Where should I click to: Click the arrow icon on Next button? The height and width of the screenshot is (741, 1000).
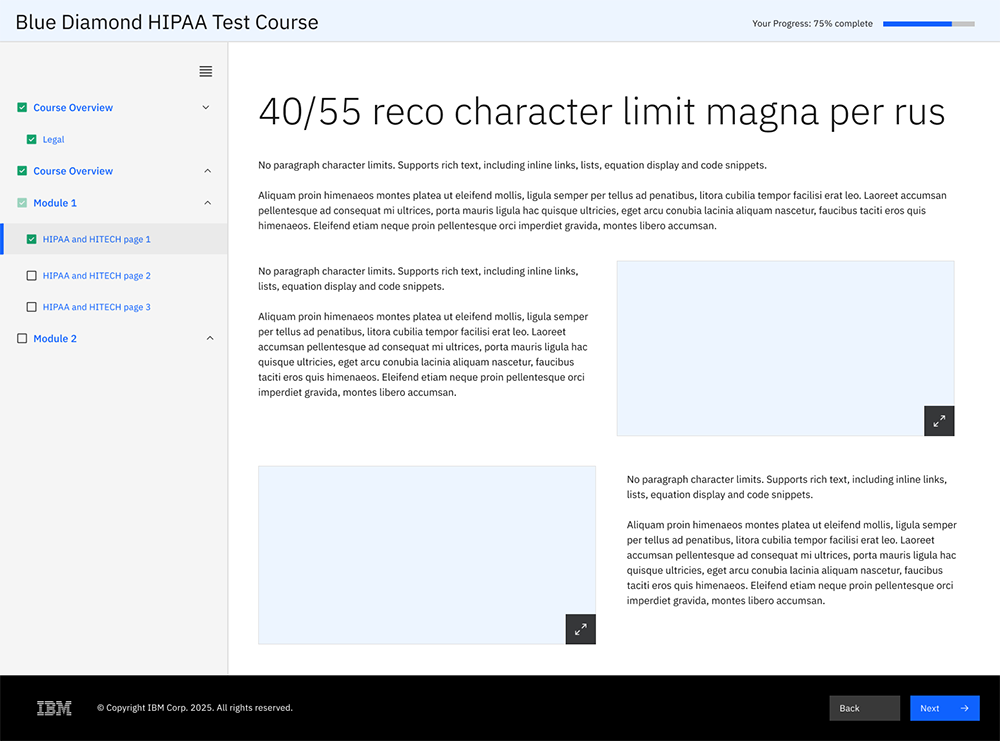(964, 708)
